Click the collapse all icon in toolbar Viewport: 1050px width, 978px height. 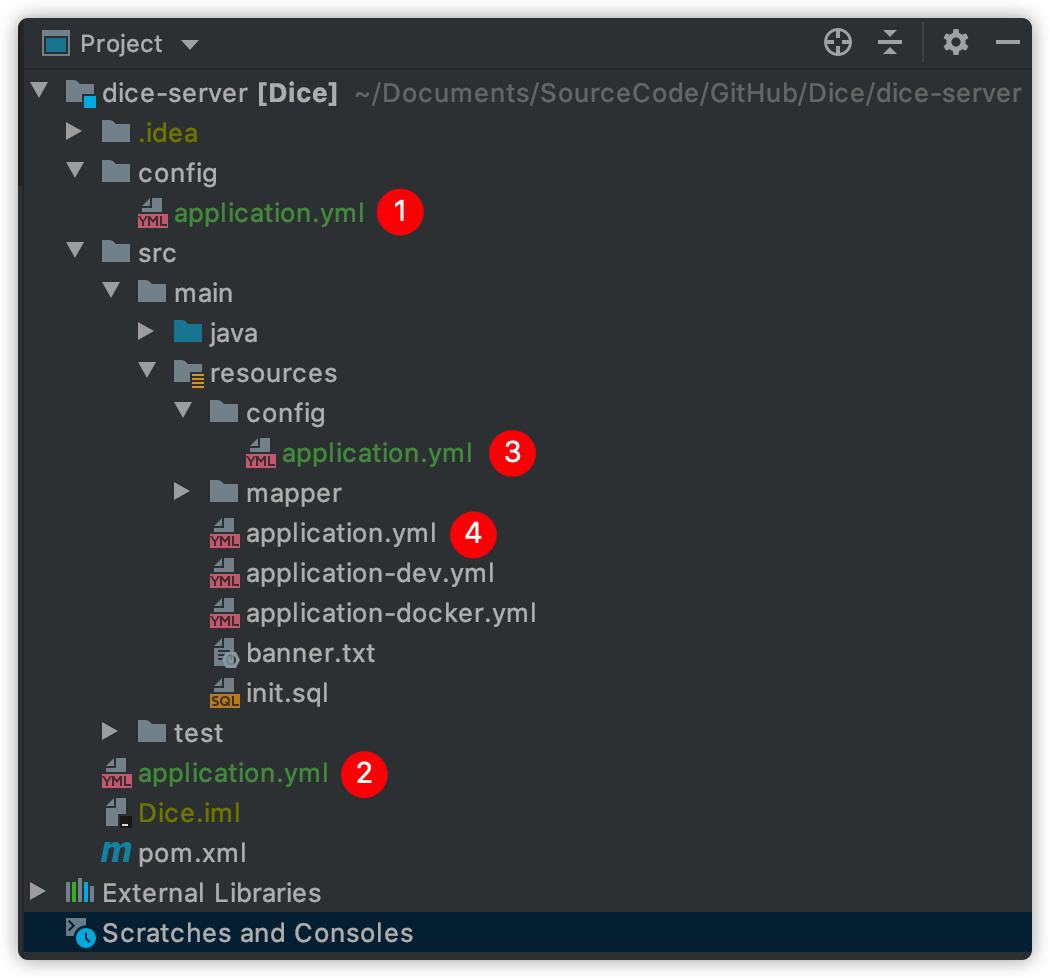tap(889, 43)
